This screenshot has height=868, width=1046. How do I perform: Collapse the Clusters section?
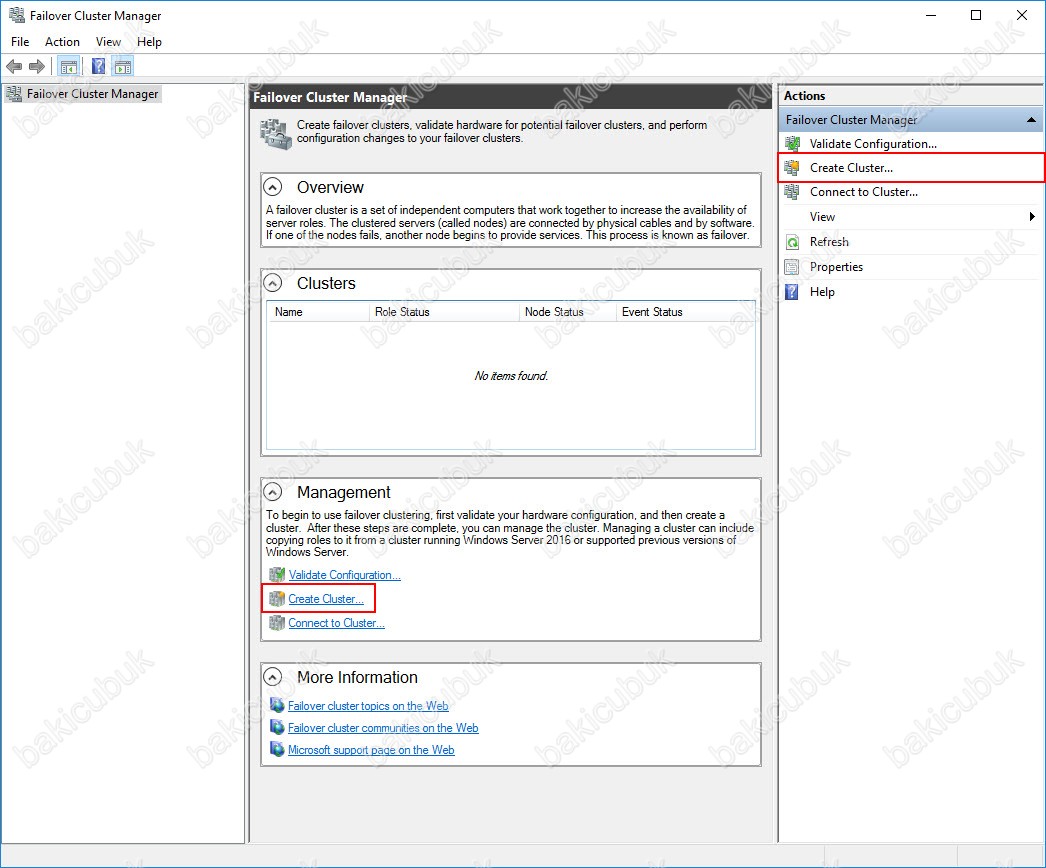pyautogui.click(x=273, y=283)
